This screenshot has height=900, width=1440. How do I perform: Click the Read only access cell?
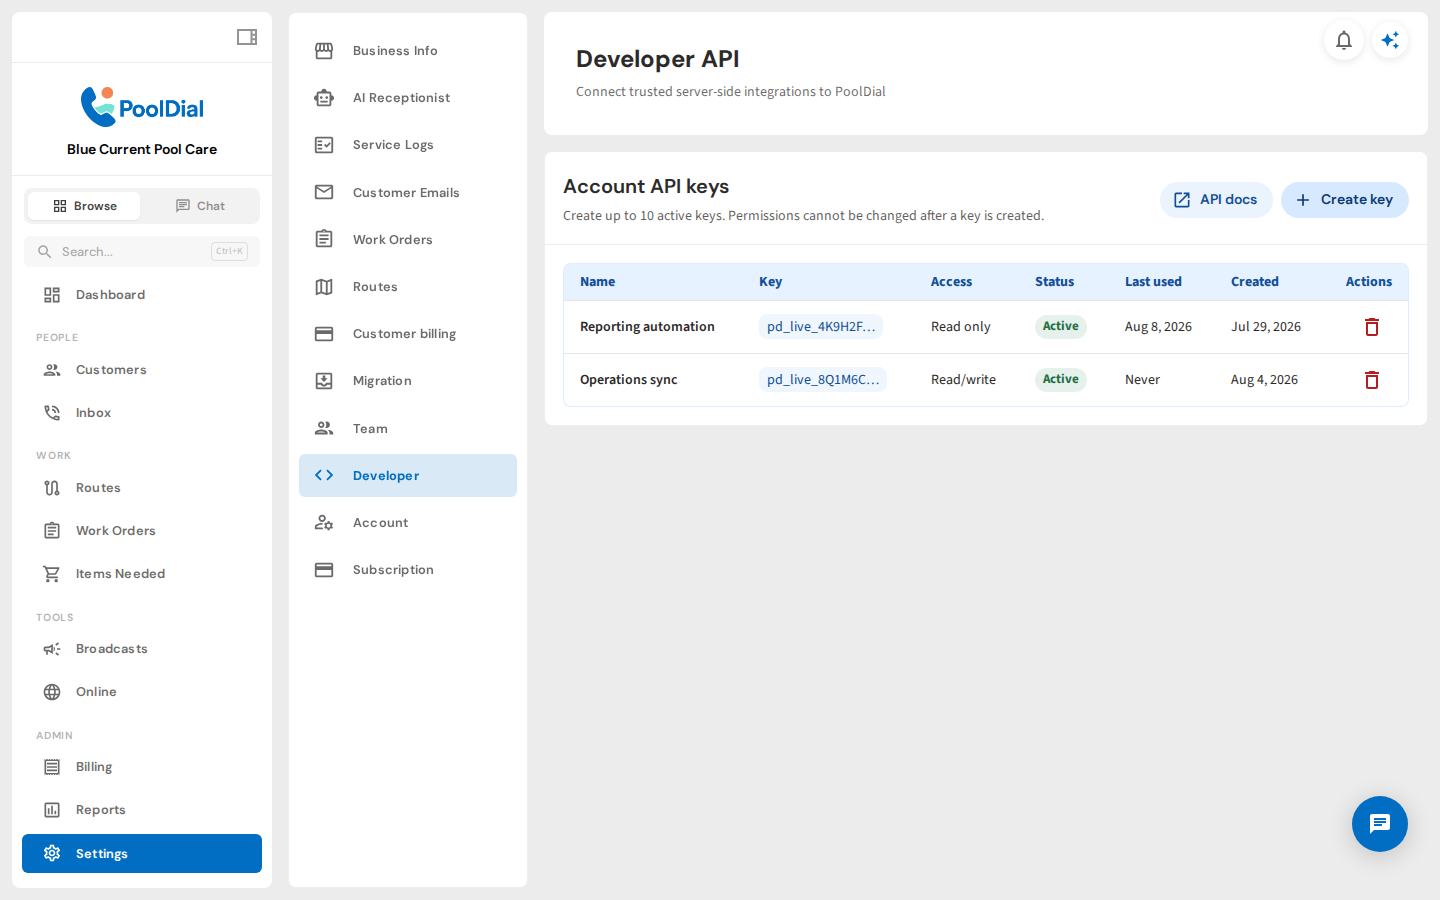click(x=961, y=327)
